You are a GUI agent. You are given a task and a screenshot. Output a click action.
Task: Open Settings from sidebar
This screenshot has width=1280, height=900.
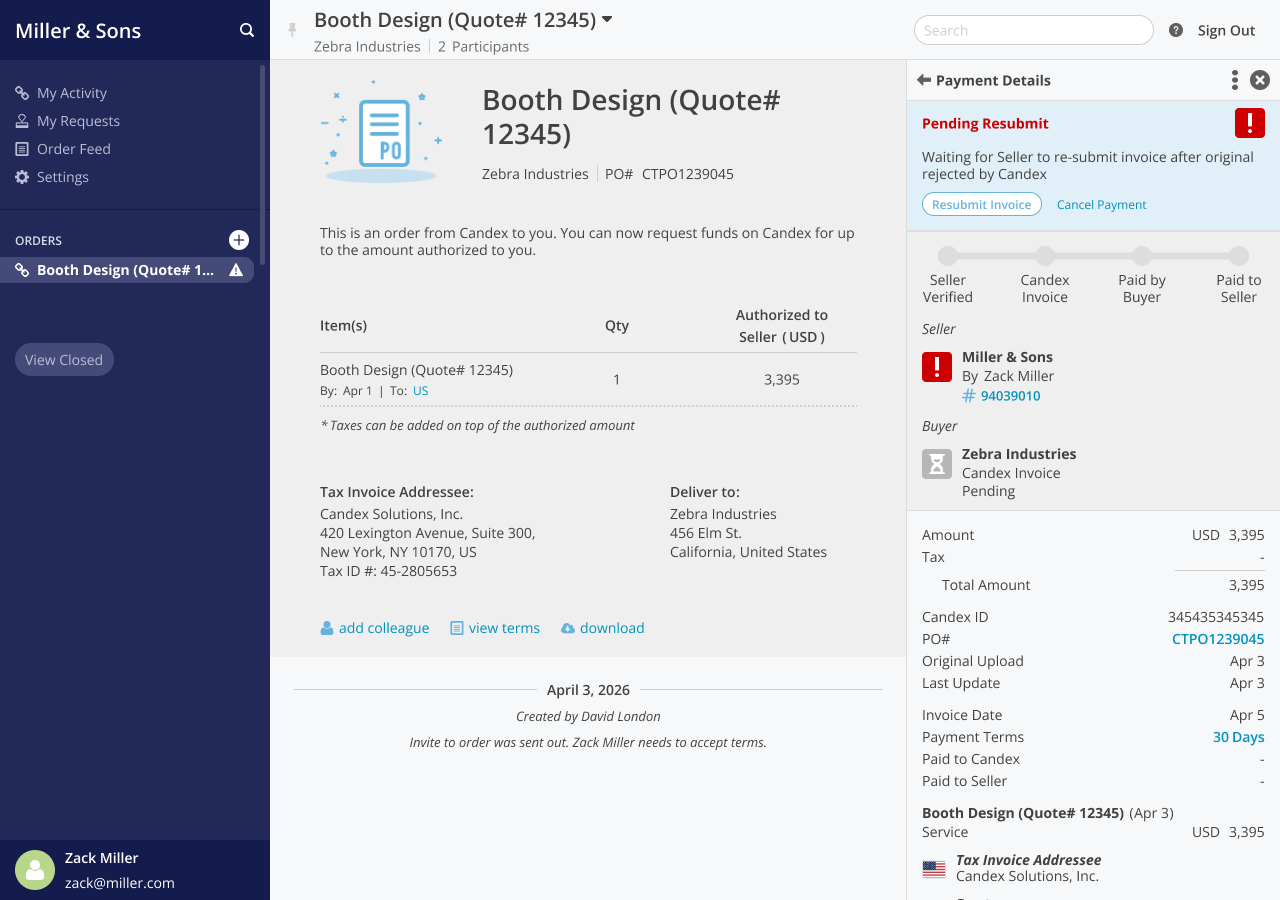tap(63, 177)
